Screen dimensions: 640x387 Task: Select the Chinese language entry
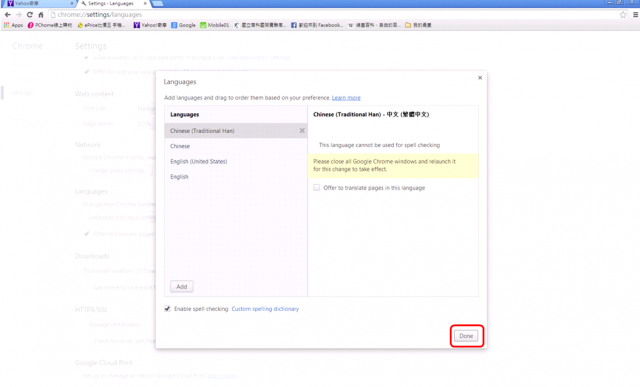click(x=236, y=146)
